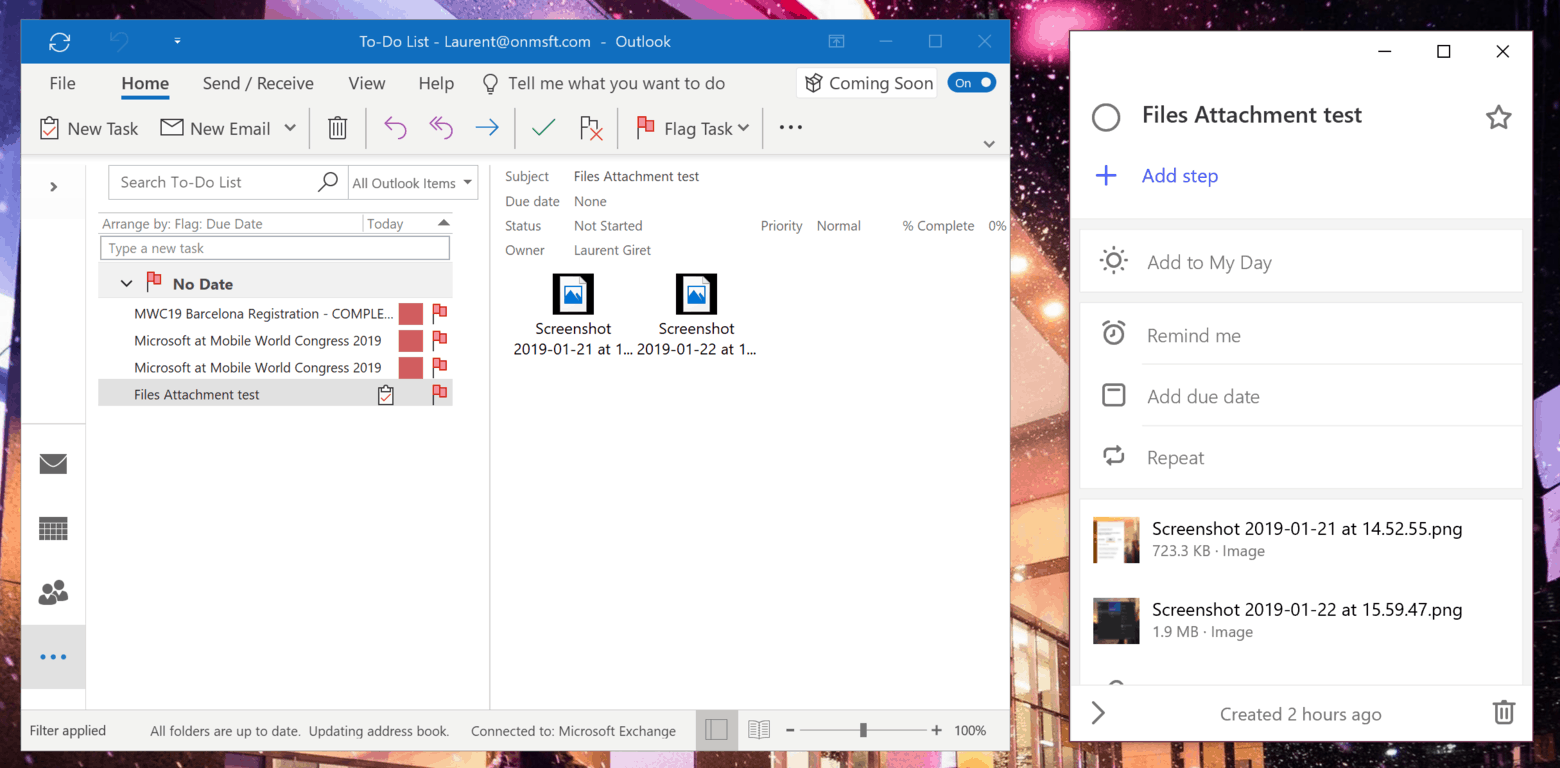The image size is (1560, 768).
Task: Click the New Email button
Action: coord(216,128)
